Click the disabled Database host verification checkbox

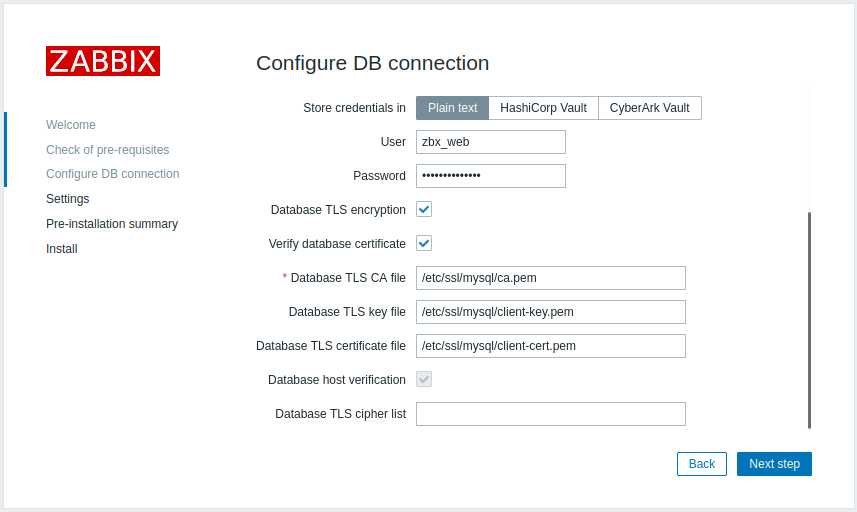point(424,379)
